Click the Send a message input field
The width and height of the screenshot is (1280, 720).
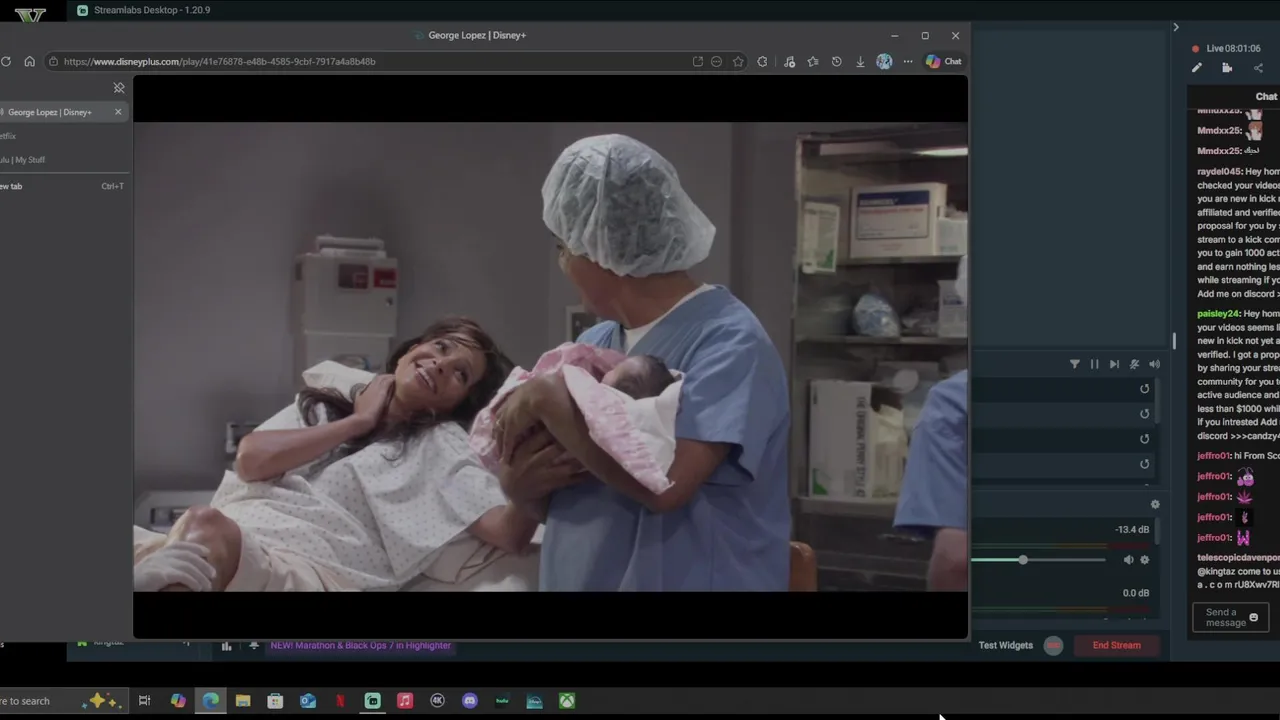click(1230, 618)
